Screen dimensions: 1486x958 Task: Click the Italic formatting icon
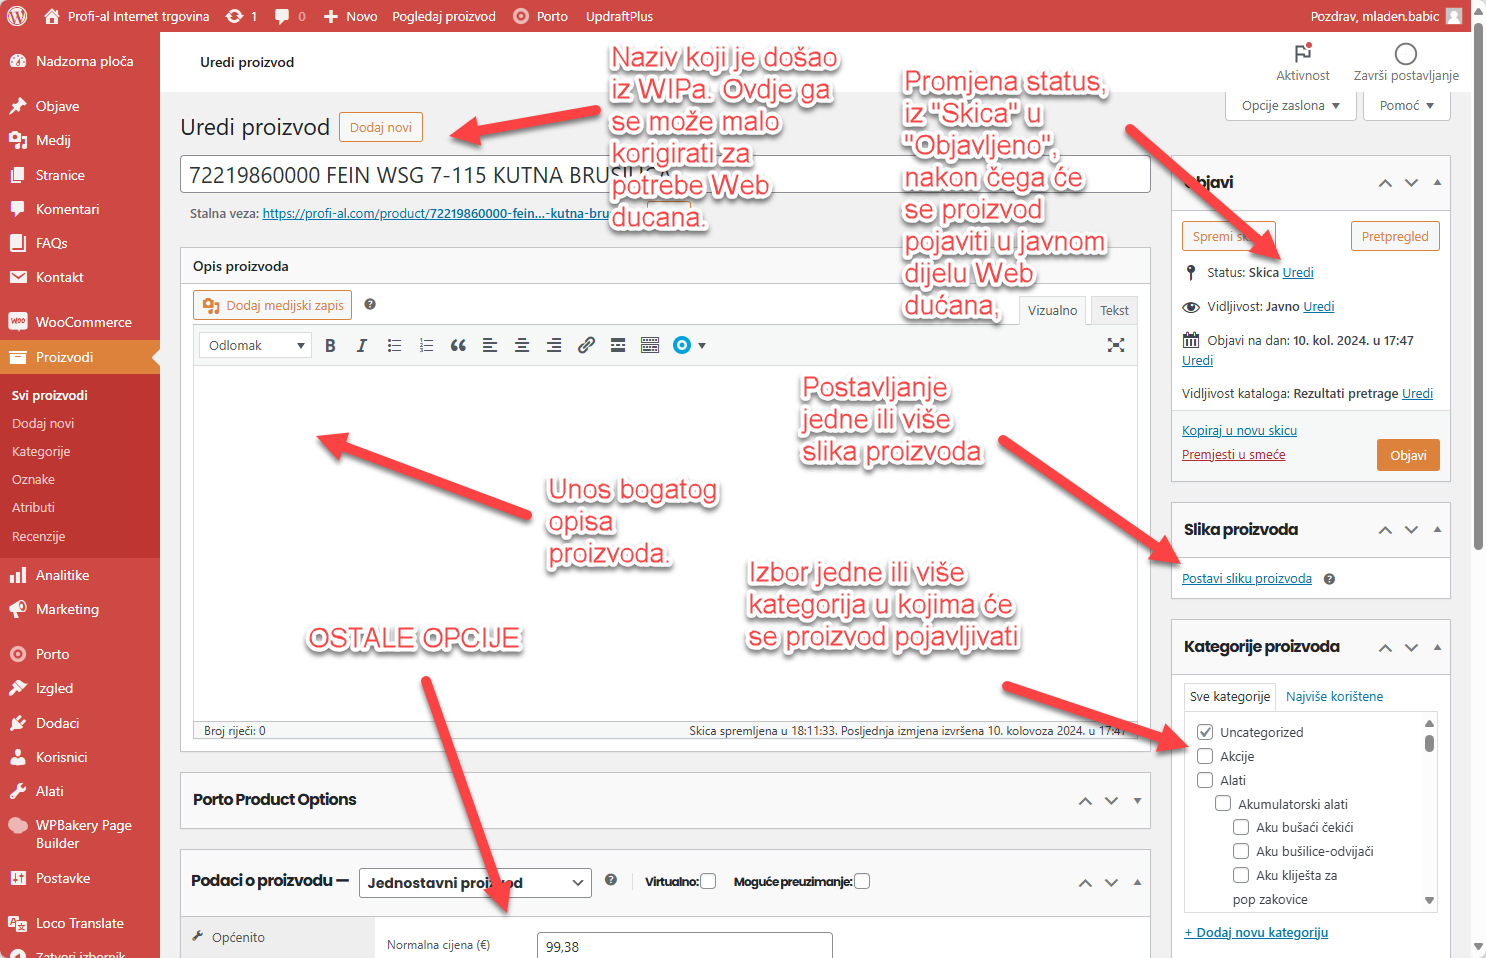pos(362,346)
